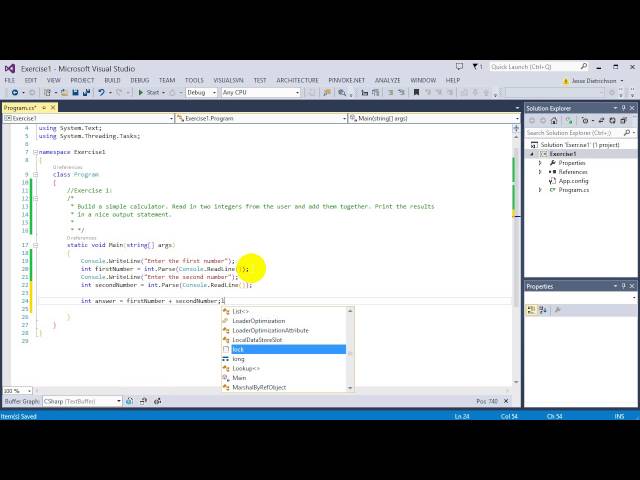Toggle auto-hide pin on Solution Explorer
Image resolution: width=640 pixels, height=480 pixels.
tap(623, 108)
